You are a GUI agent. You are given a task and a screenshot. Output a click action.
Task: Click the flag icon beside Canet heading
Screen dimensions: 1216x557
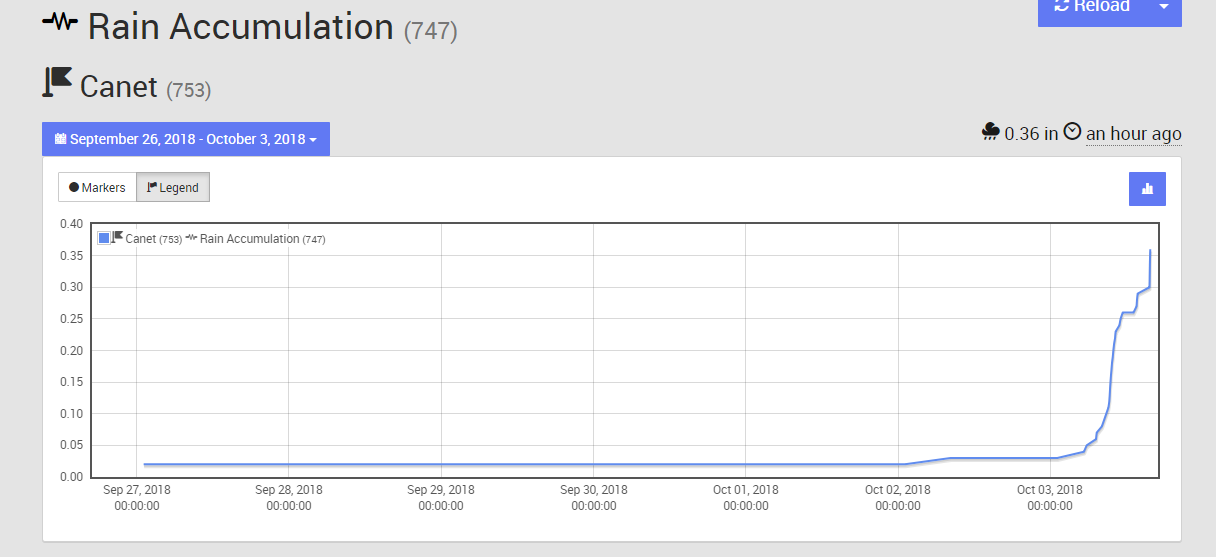57,82
